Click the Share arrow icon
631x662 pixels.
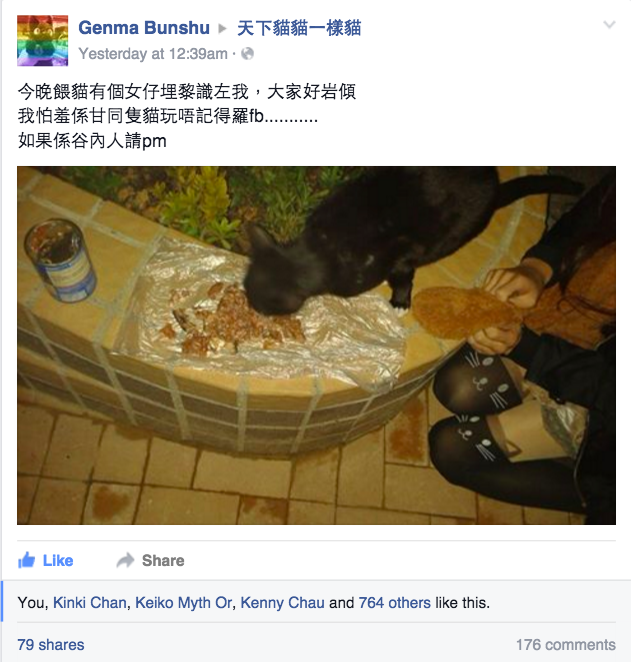(125, 560)
